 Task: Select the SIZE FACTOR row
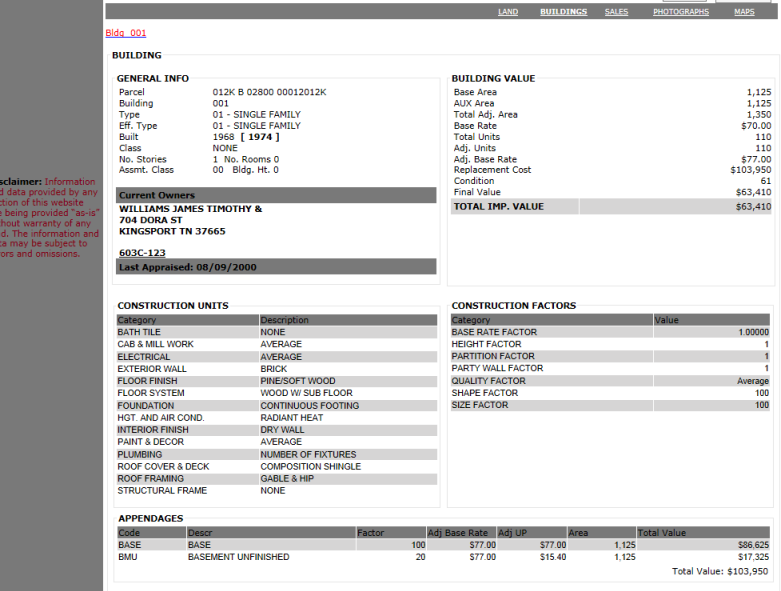coord(610,405)
